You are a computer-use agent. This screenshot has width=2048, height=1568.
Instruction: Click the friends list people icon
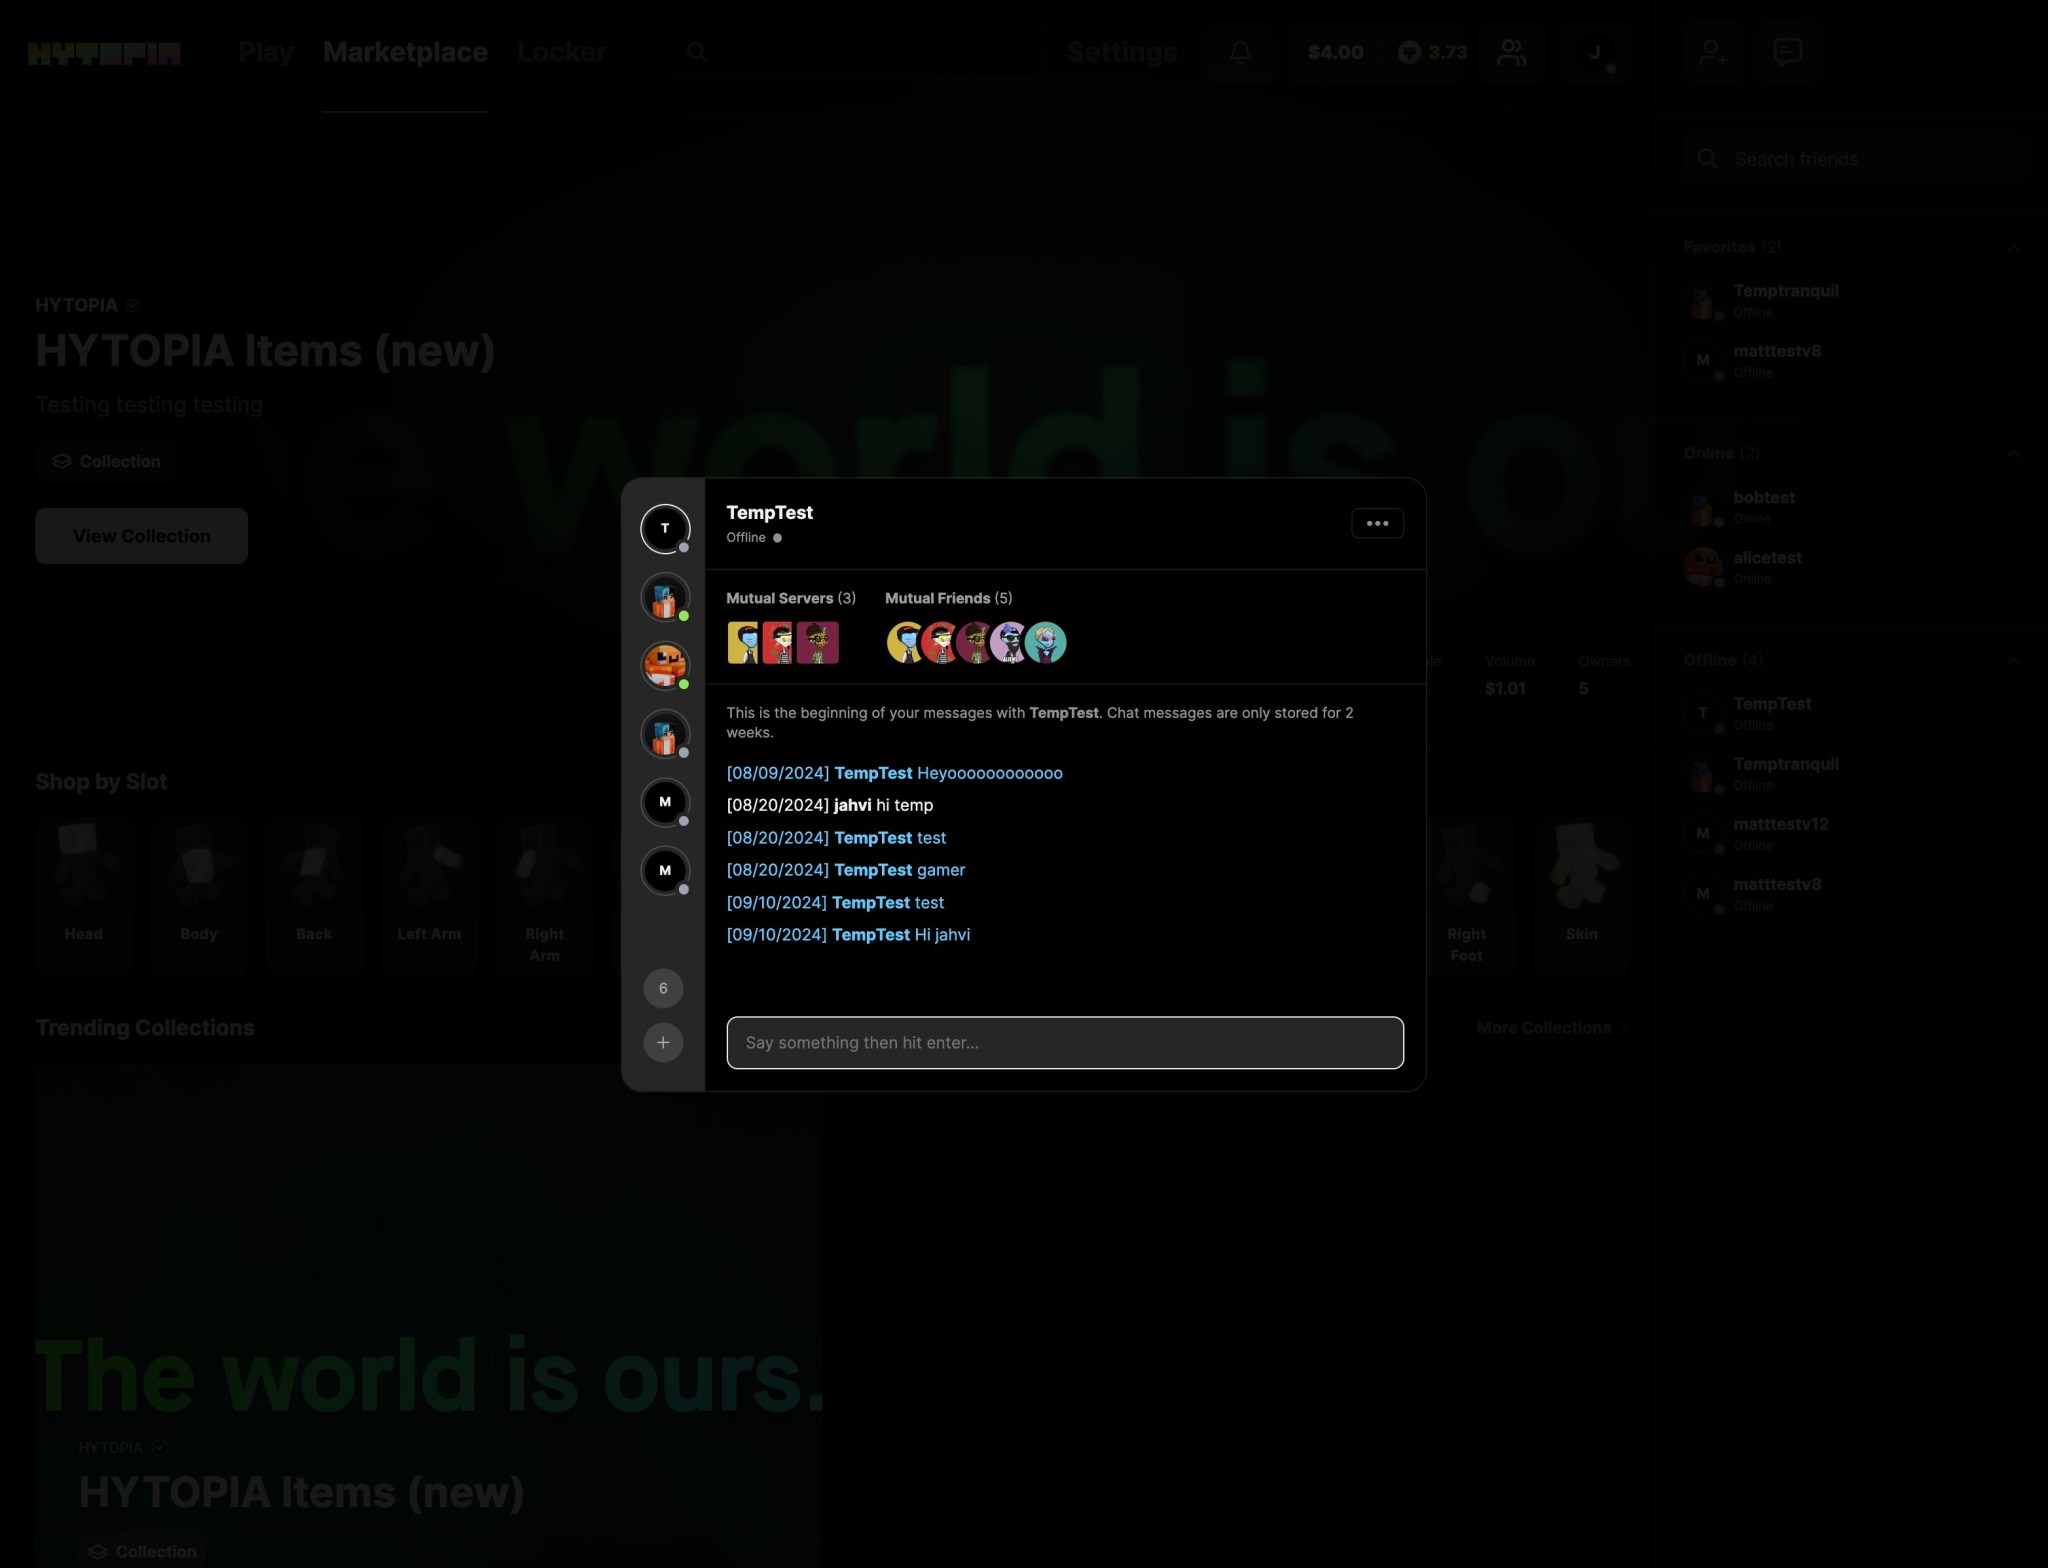pyautogui.click(x=1511, y=52)
